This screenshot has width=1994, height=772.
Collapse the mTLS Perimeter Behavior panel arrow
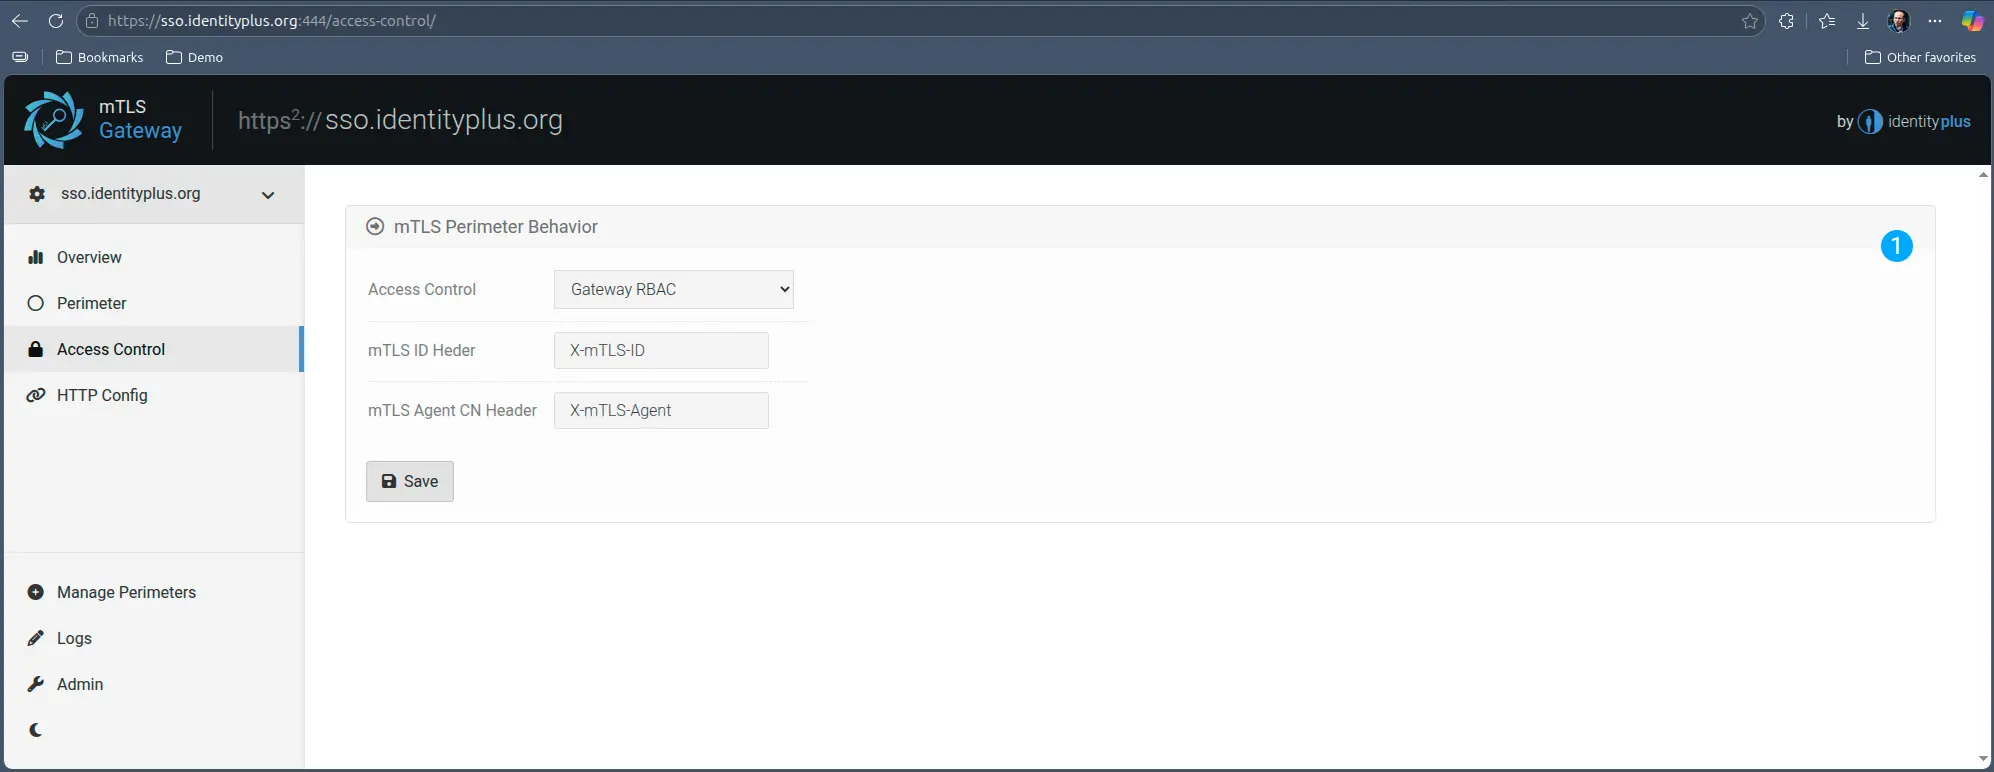click(375, 227)
